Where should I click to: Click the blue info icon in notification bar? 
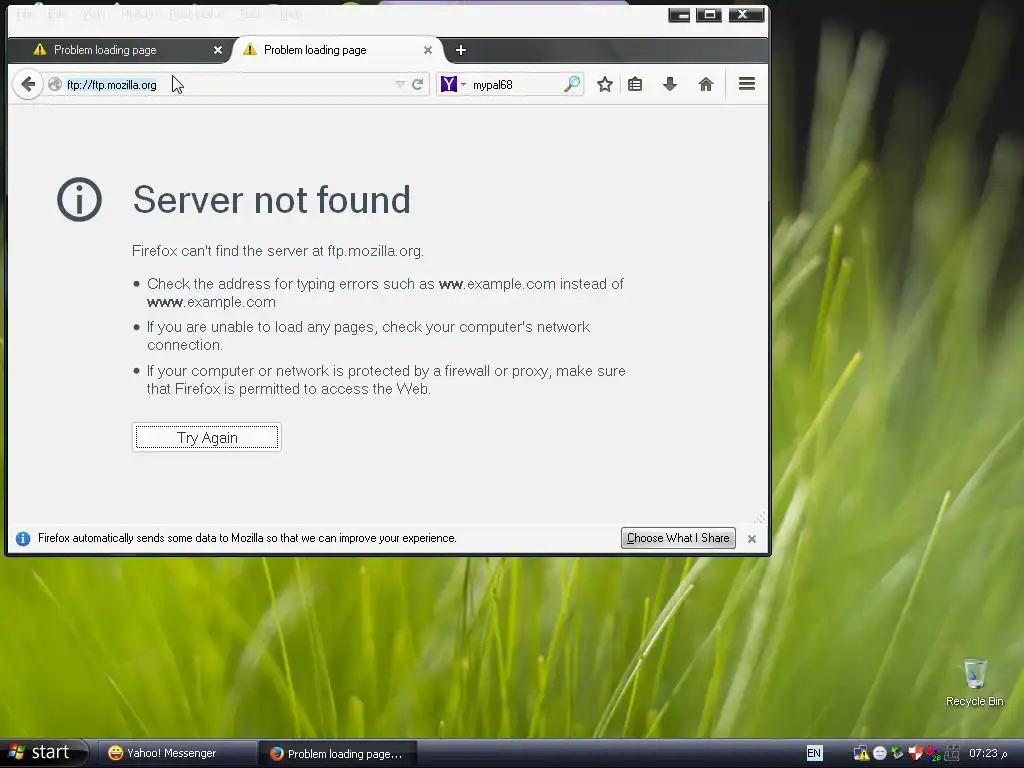[23, 539]
